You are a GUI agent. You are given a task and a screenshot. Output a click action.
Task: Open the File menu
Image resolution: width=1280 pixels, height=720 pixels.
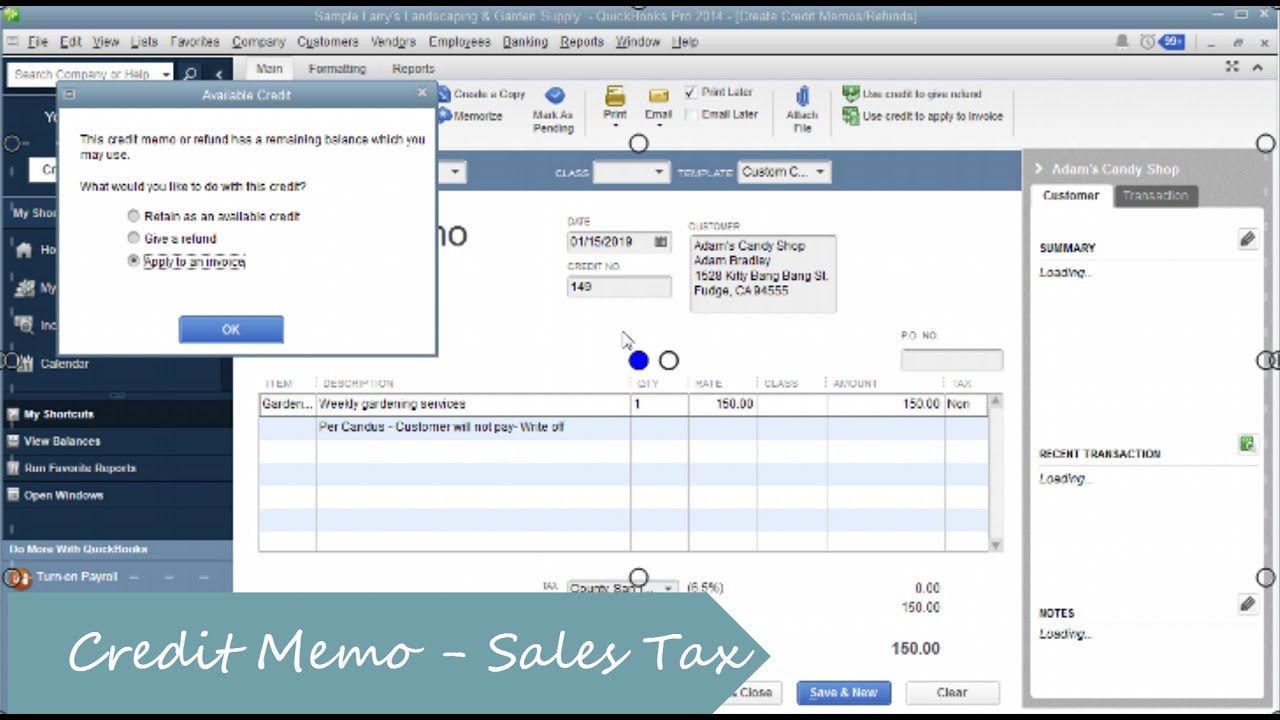click(39, 42)
